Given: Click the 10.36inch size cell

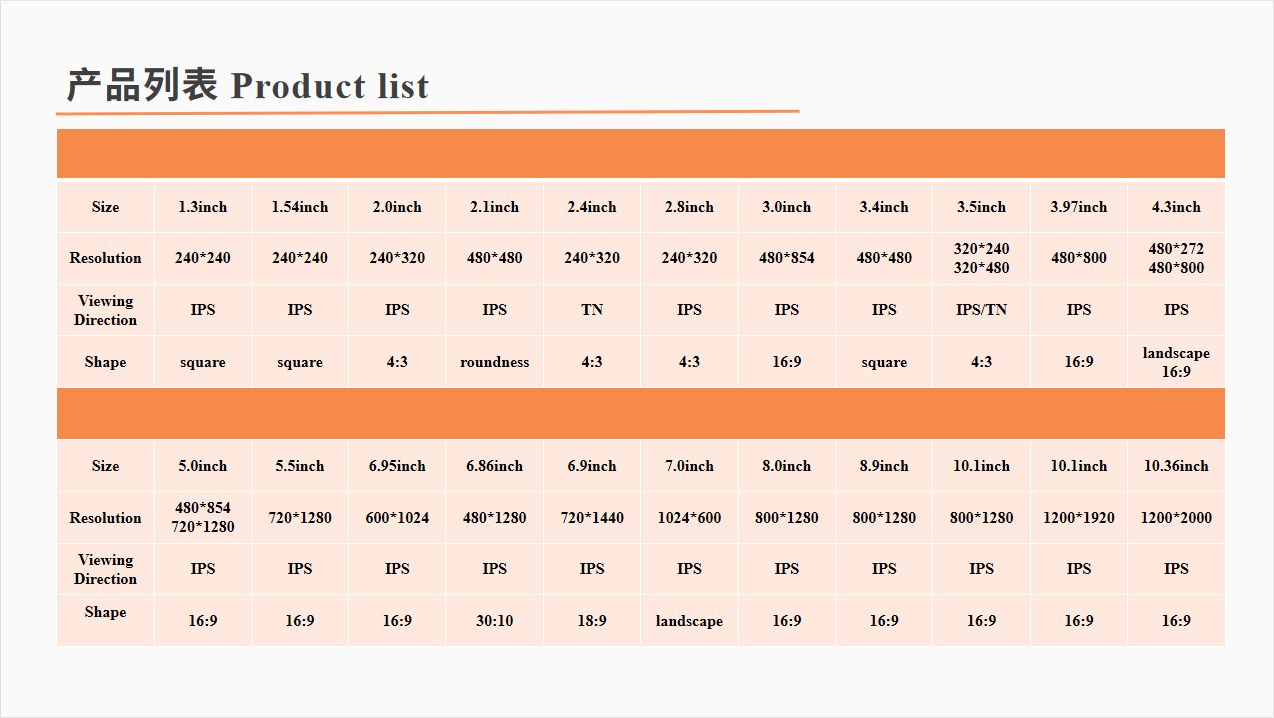Looking at the screenshot, I should click(x=1176, y=466).
